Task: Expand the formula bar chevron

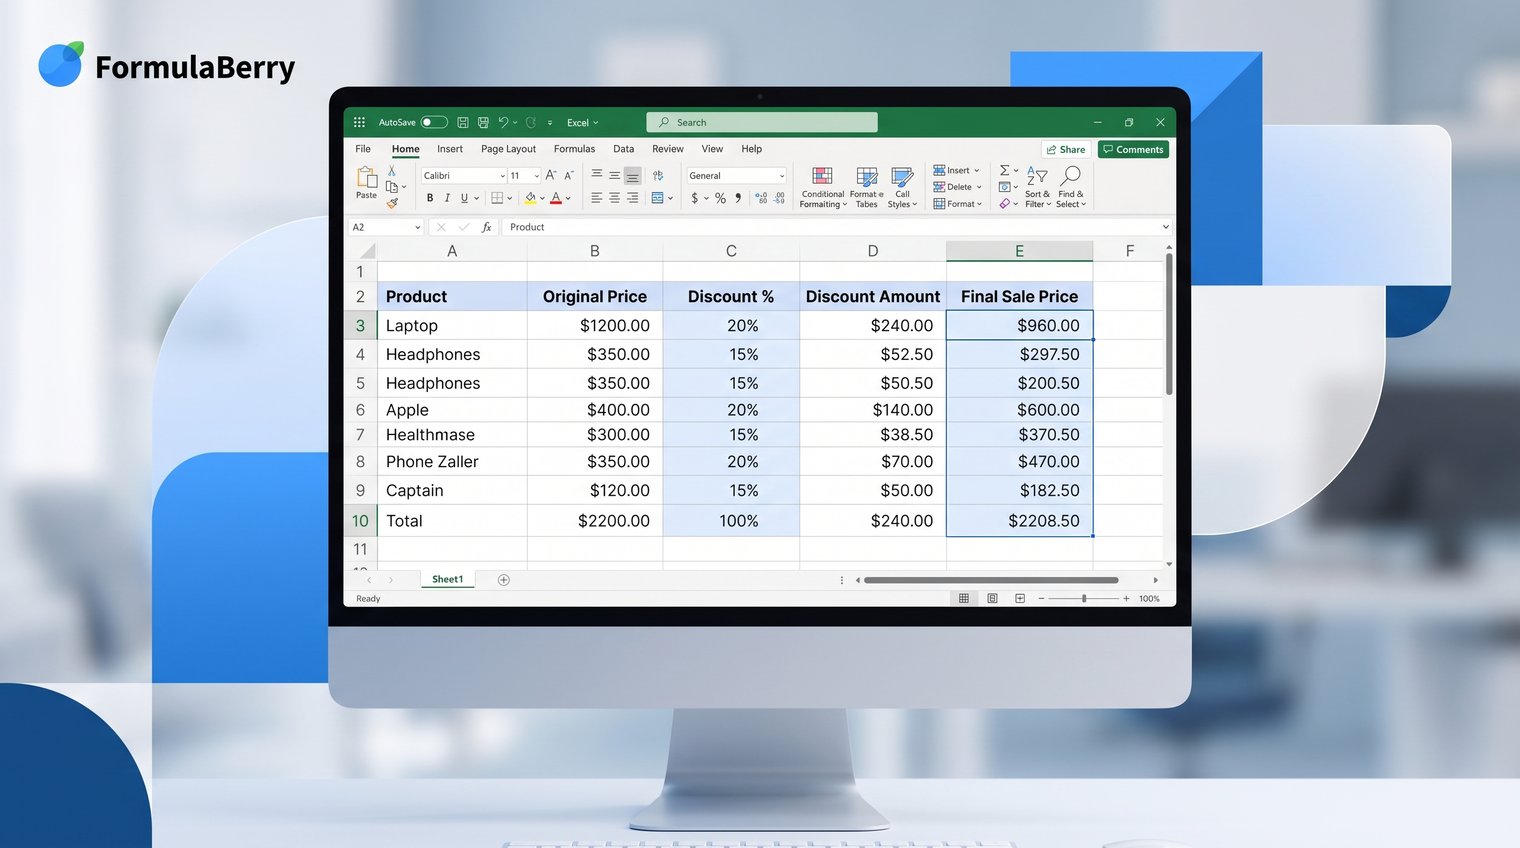Action: 1165,227
